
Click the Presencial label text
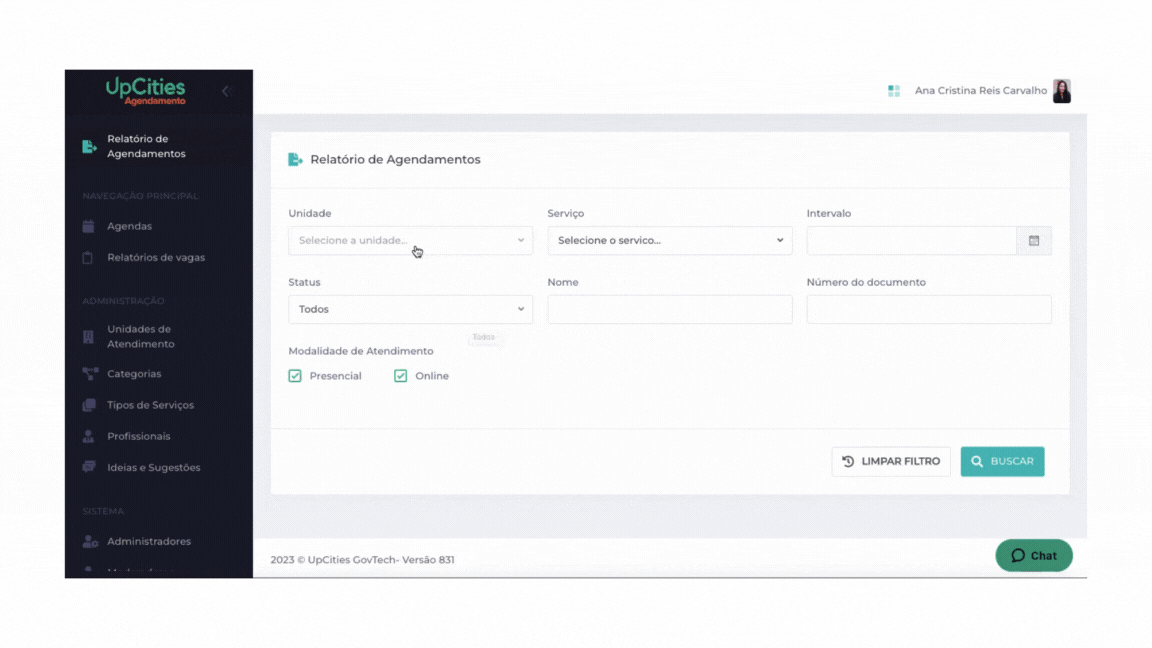335,376
